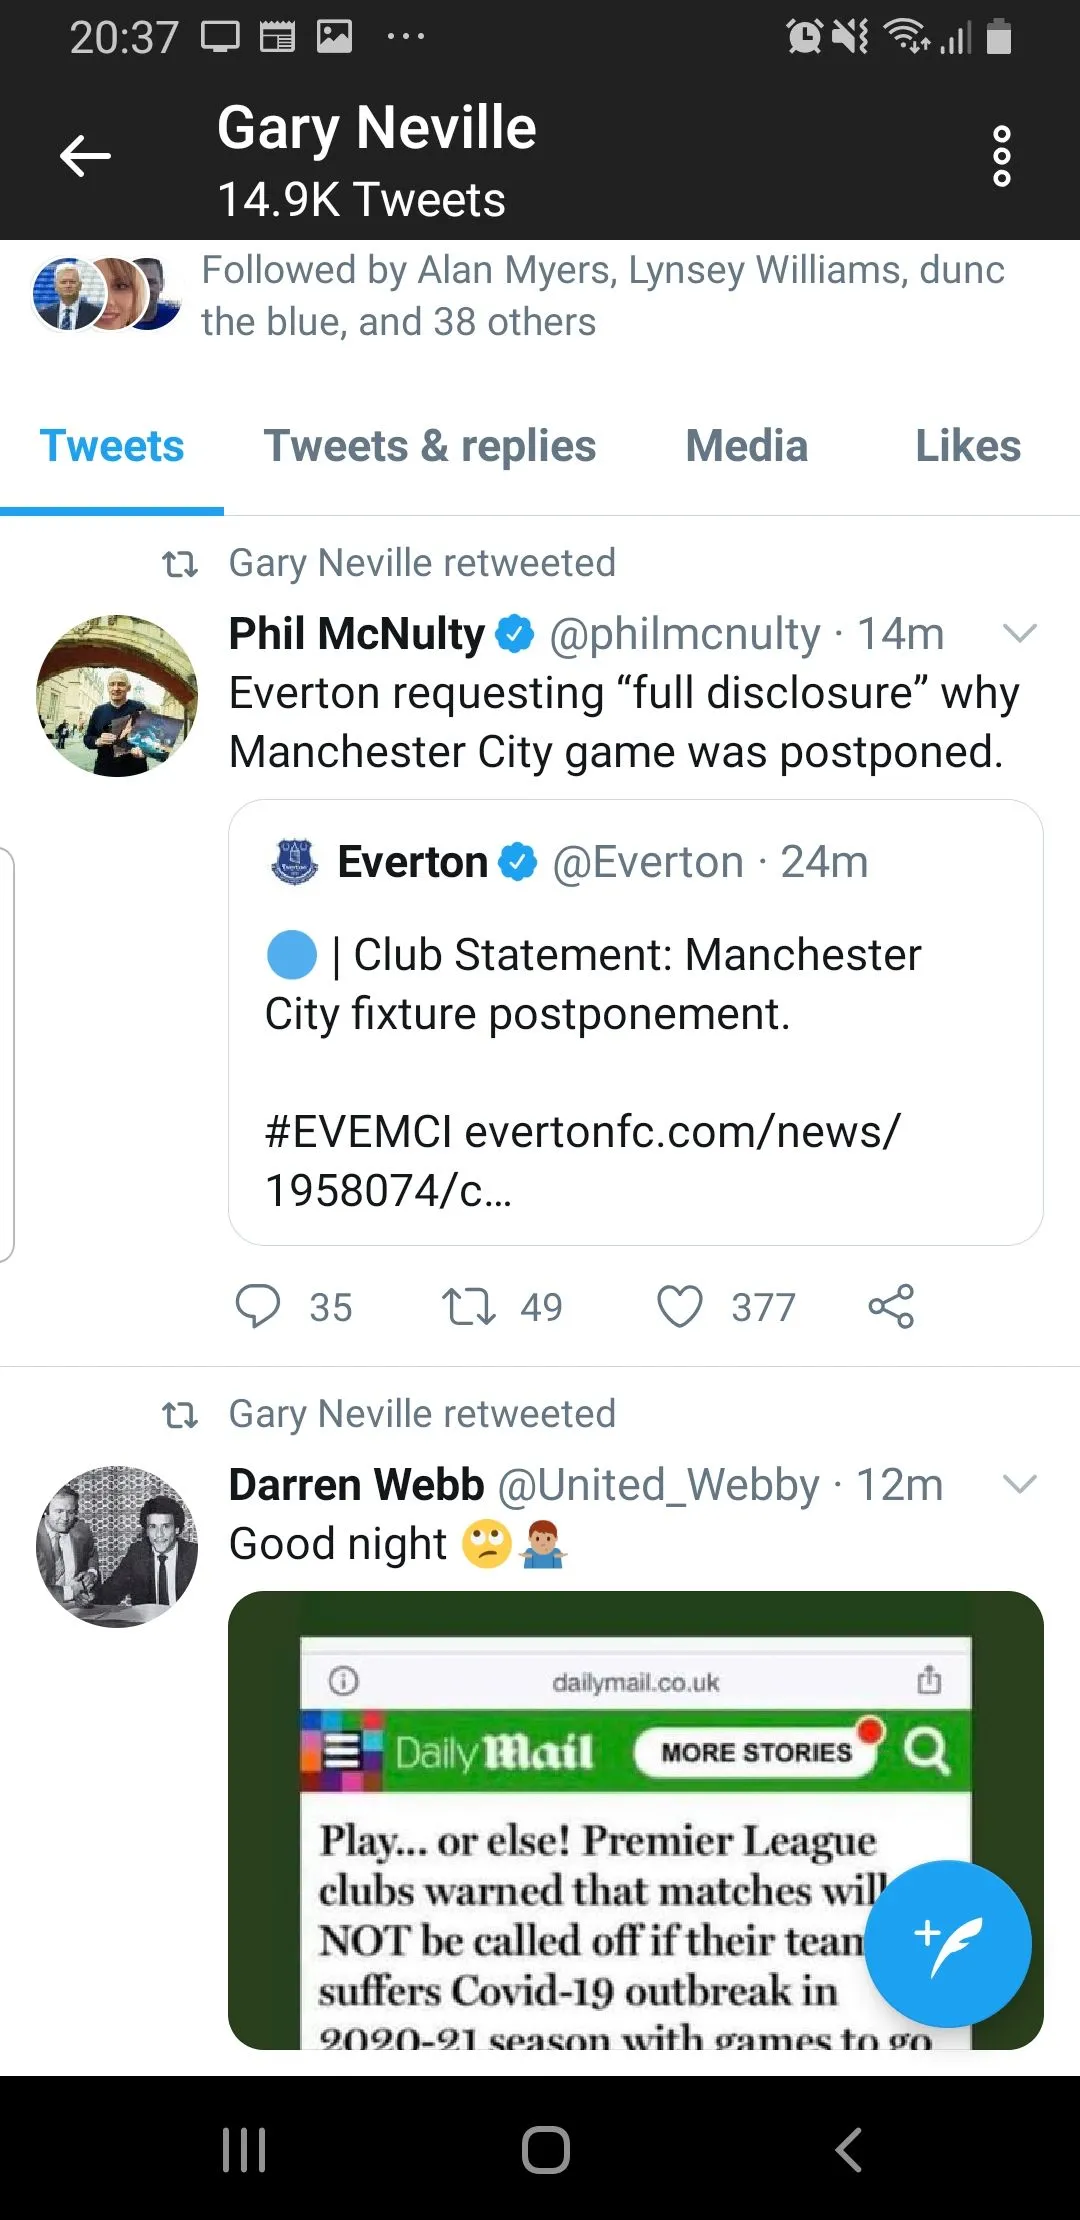
Task: Retweet Phil McNulty's tweet
Action: [469, 1306]
